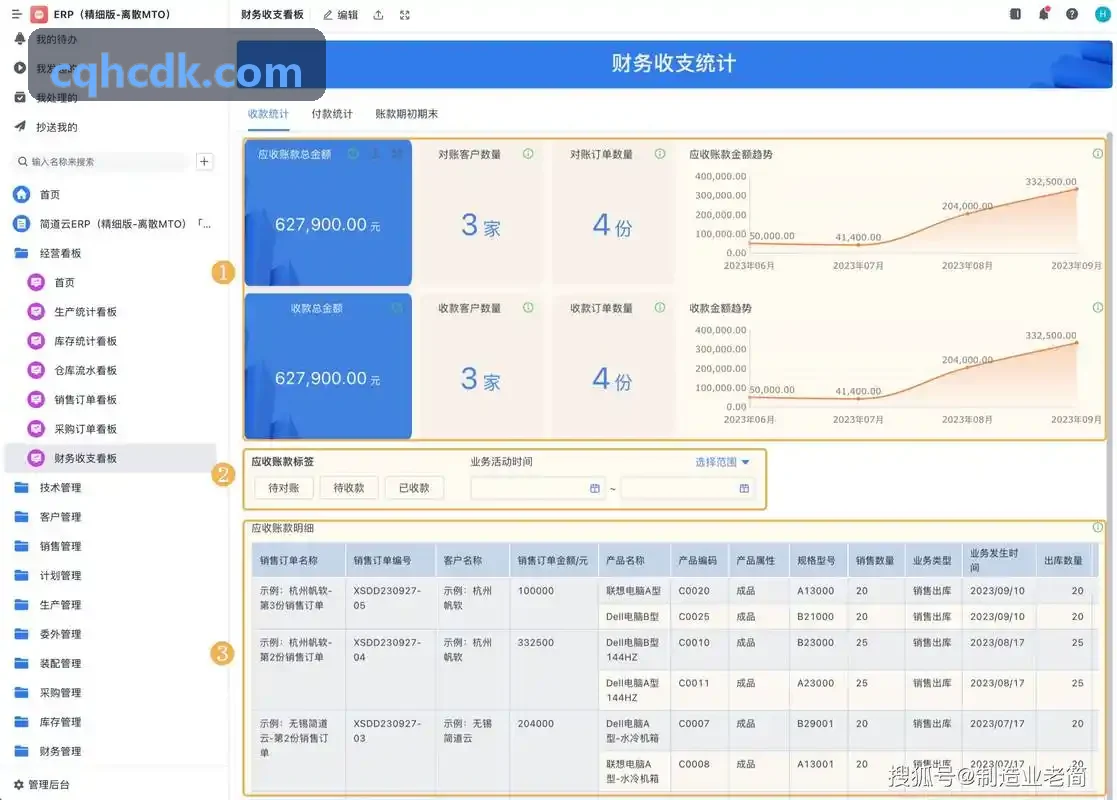Select 财务收支看板 in sidebar
Image resolution: width=1117 pixels, height=800 pixels.
pyautogui.click(x=110, y=458)
